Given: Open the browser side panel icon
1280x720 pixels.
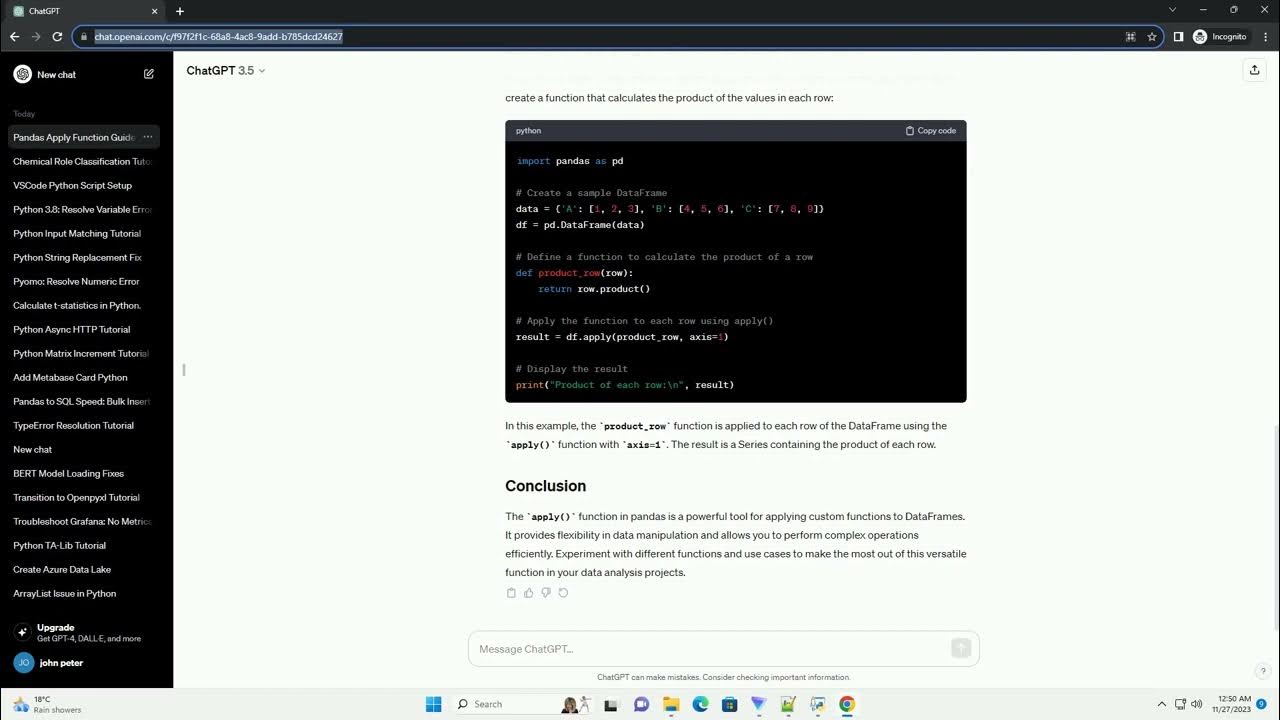Looking at the screenshot, I should point(1178,36).
